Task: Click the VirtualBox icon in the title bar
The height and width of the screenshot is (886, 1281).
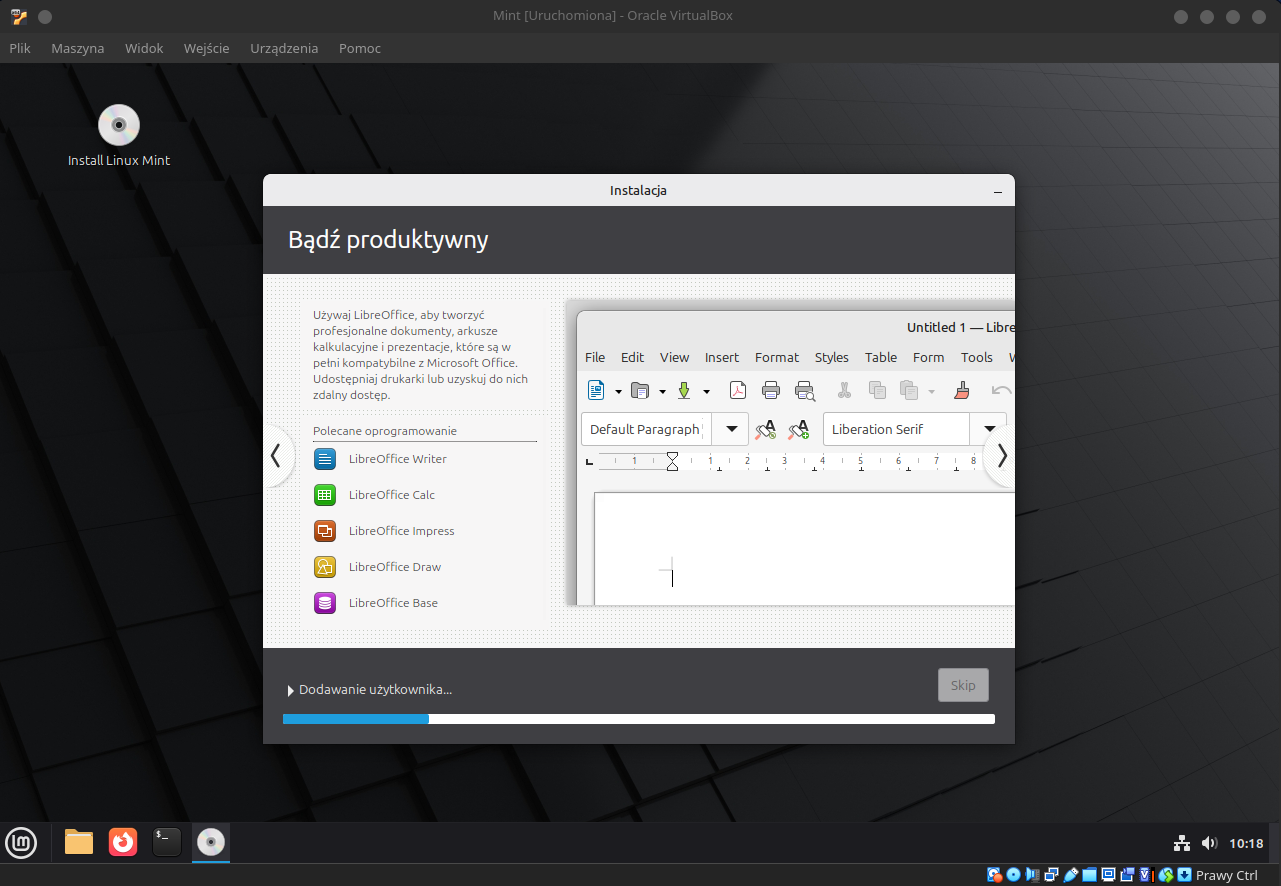Action: click(x=19, y=16)
